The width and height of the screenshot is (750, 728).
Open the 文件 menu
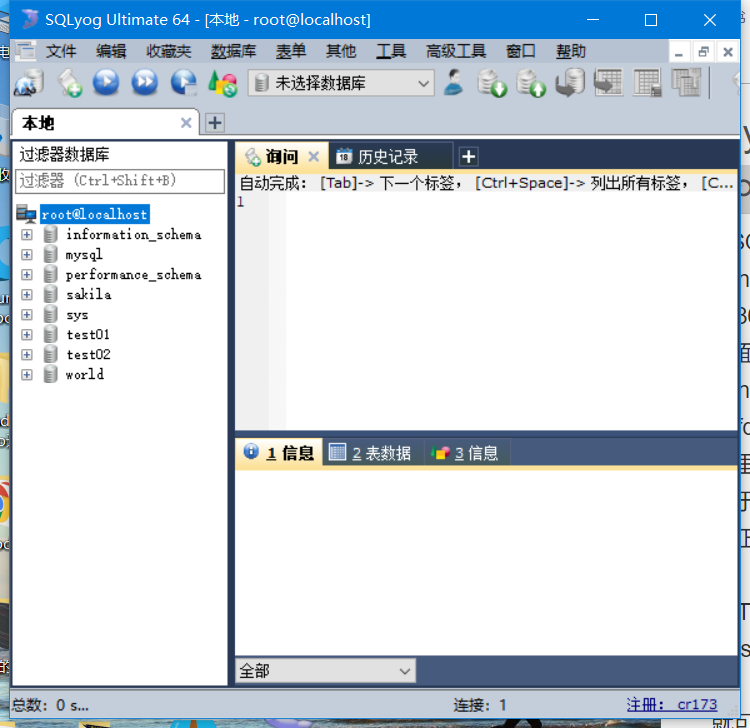61,51
